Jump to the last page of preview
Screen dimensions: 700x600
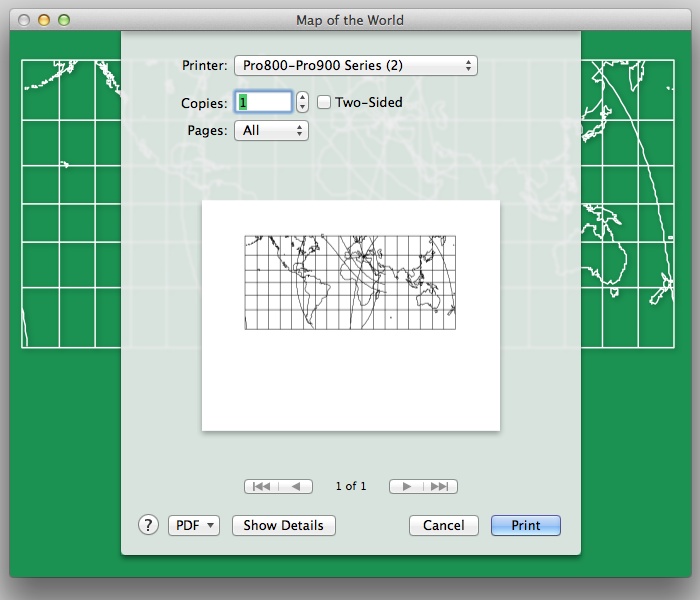pyautogui.click(x=441, y=486)
